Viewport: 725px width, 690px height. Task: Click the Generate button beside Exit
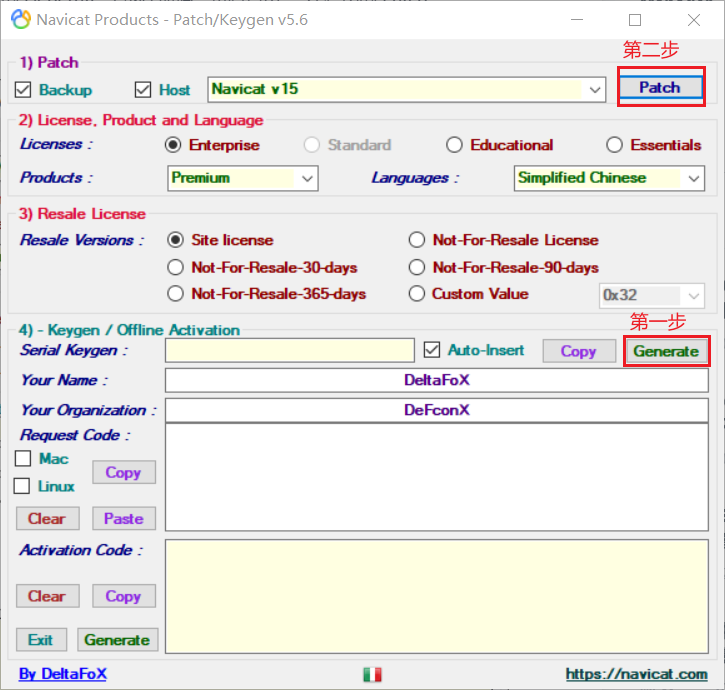[117, 640]
